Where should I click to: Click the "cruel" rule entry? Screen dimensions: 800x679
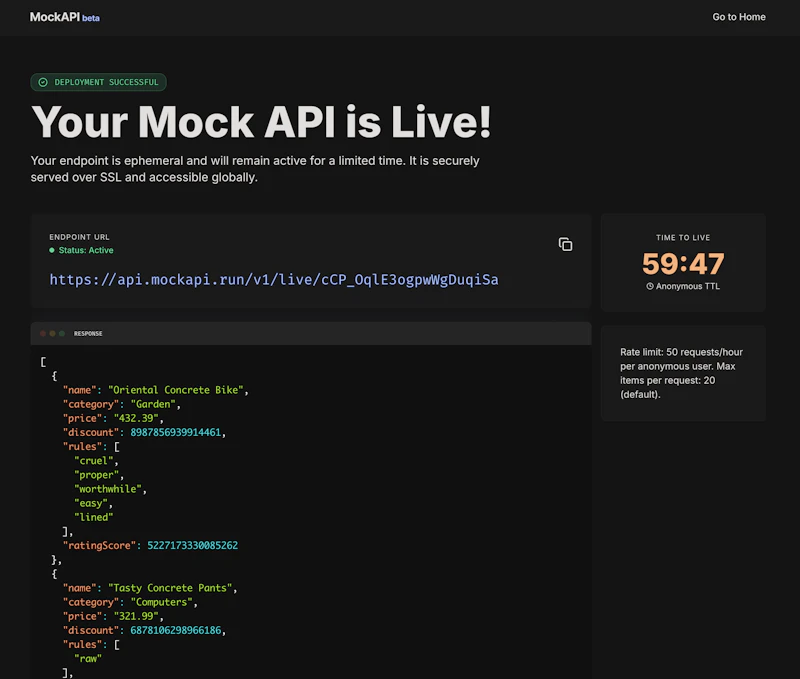[93, 461]
